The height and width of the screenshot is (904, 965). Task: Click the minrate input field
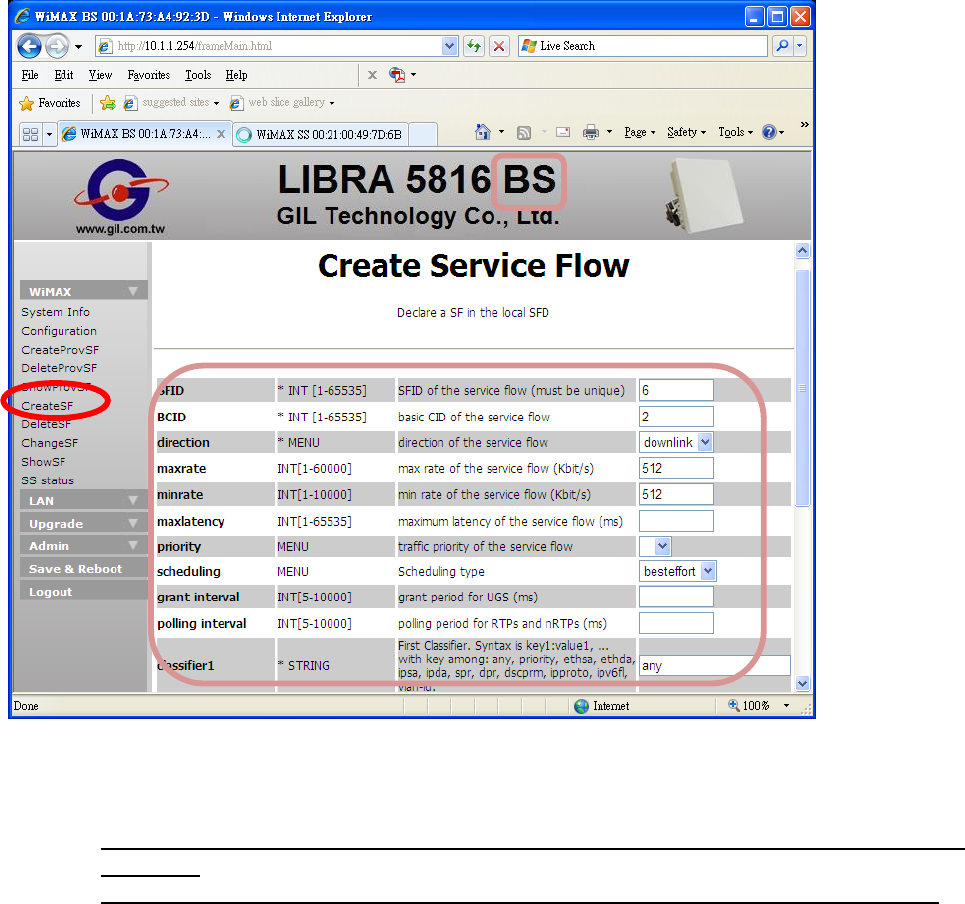[676, 494]
